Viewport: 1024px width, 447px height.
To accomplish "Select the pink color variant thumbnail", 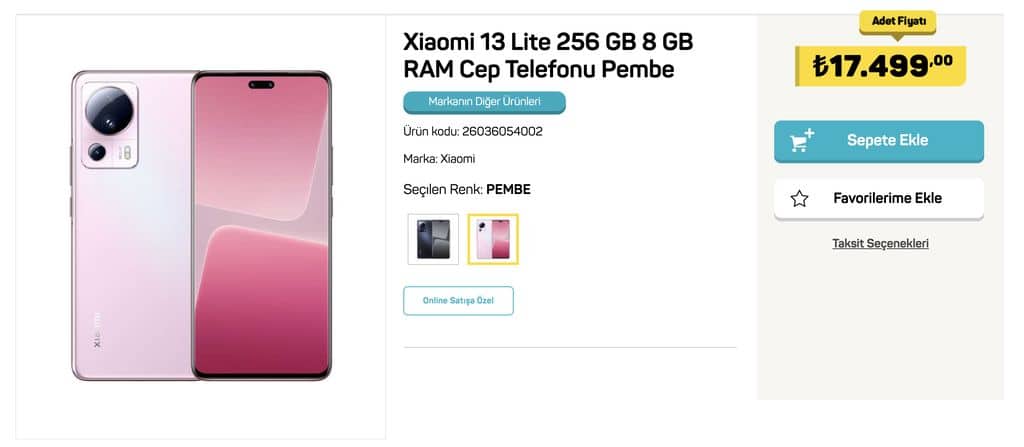I will 493,239.
